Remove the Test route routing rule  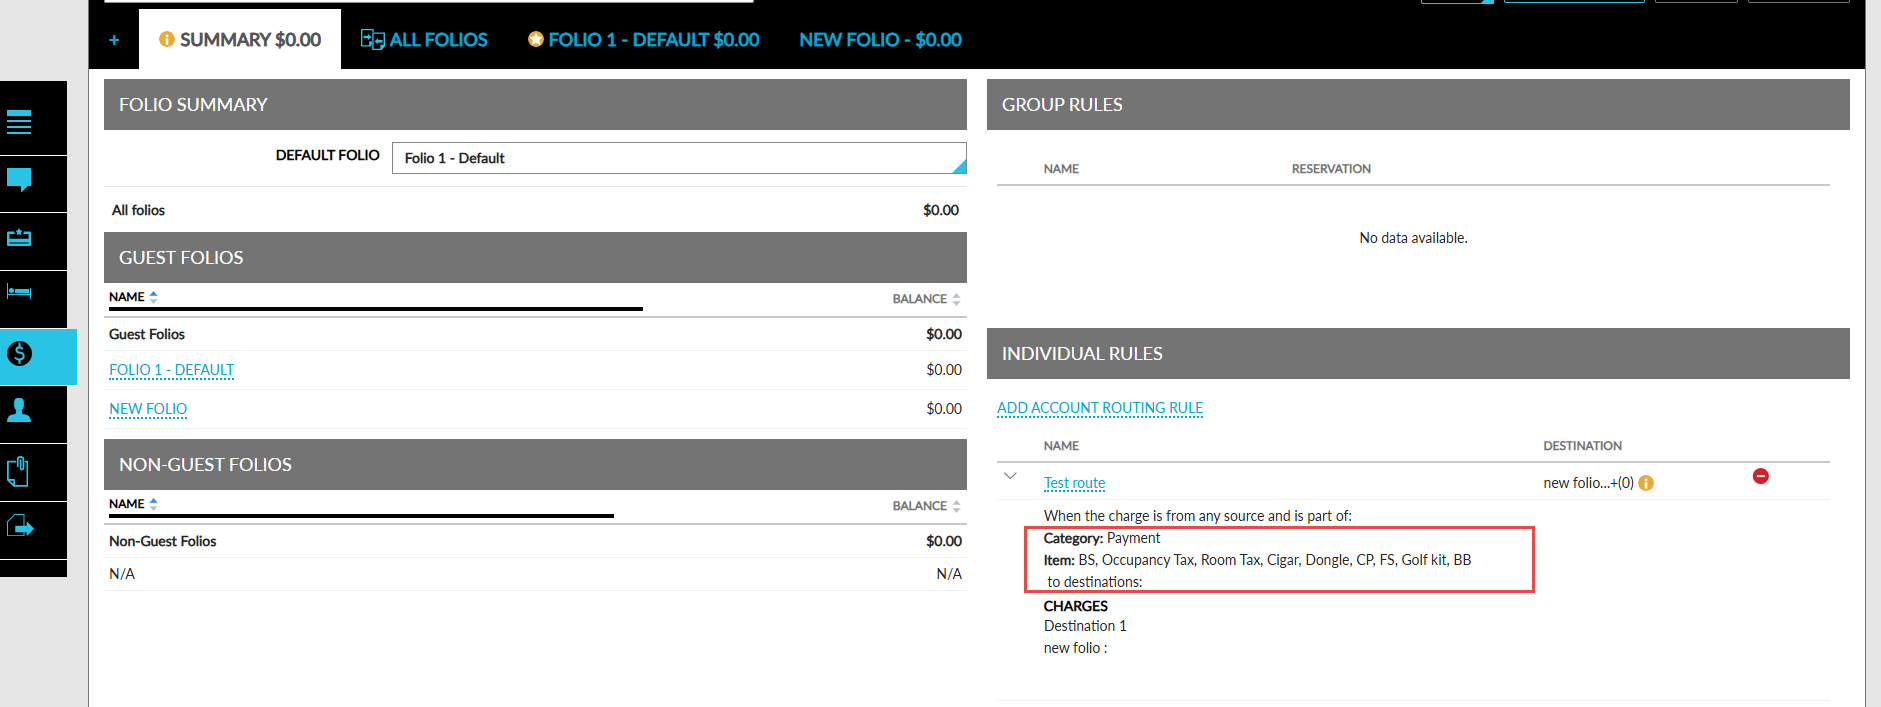[1761, 476]
